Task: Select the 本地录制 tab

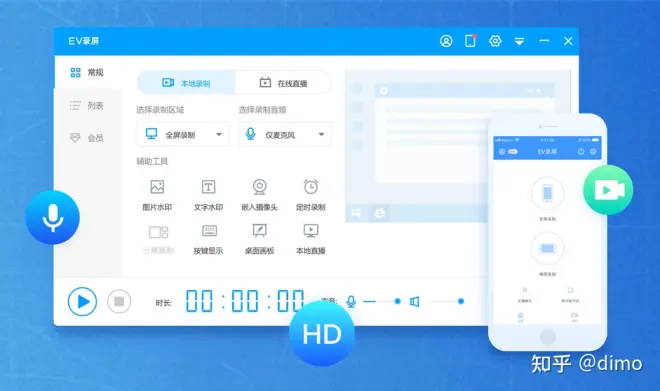Action: 186,83
